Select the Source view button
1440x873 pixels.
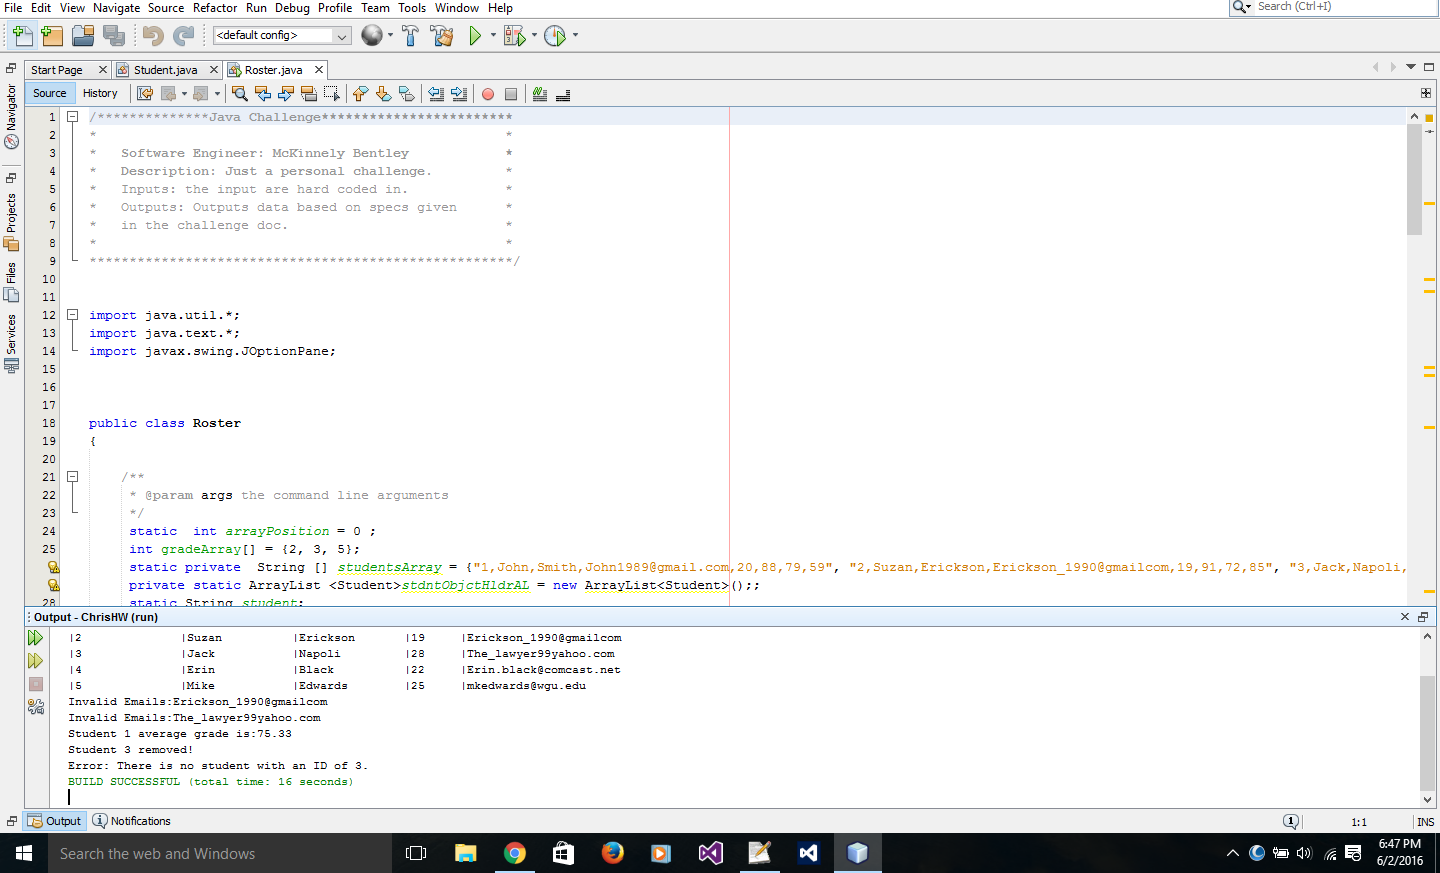[x=50, y=93]
